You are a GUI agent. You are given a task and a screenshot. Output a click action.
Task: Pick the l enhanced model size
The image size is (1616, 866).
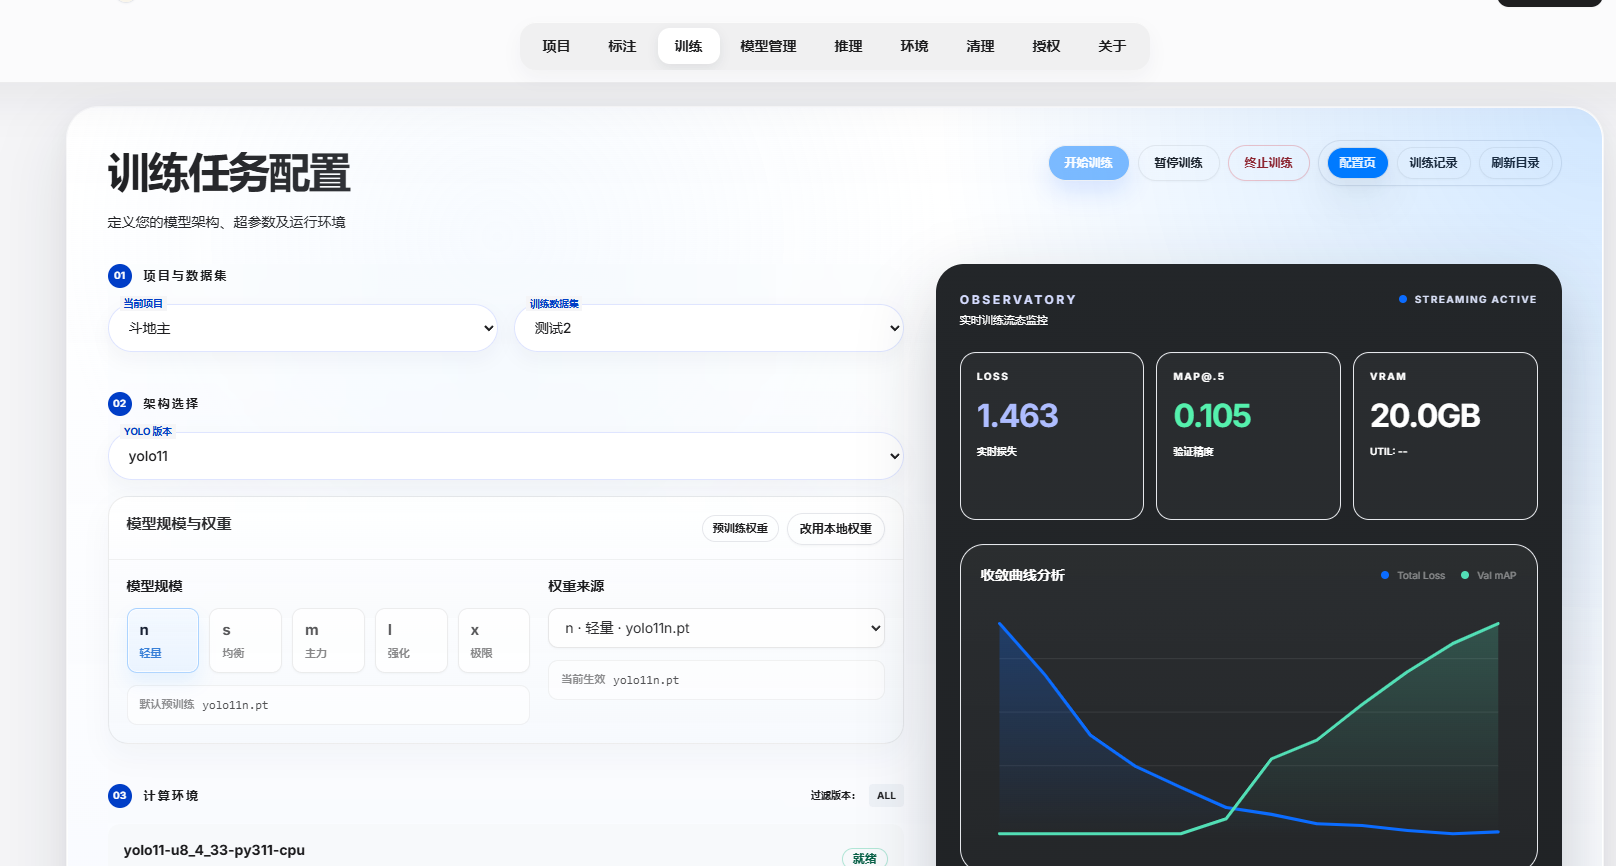pos(411,640)
